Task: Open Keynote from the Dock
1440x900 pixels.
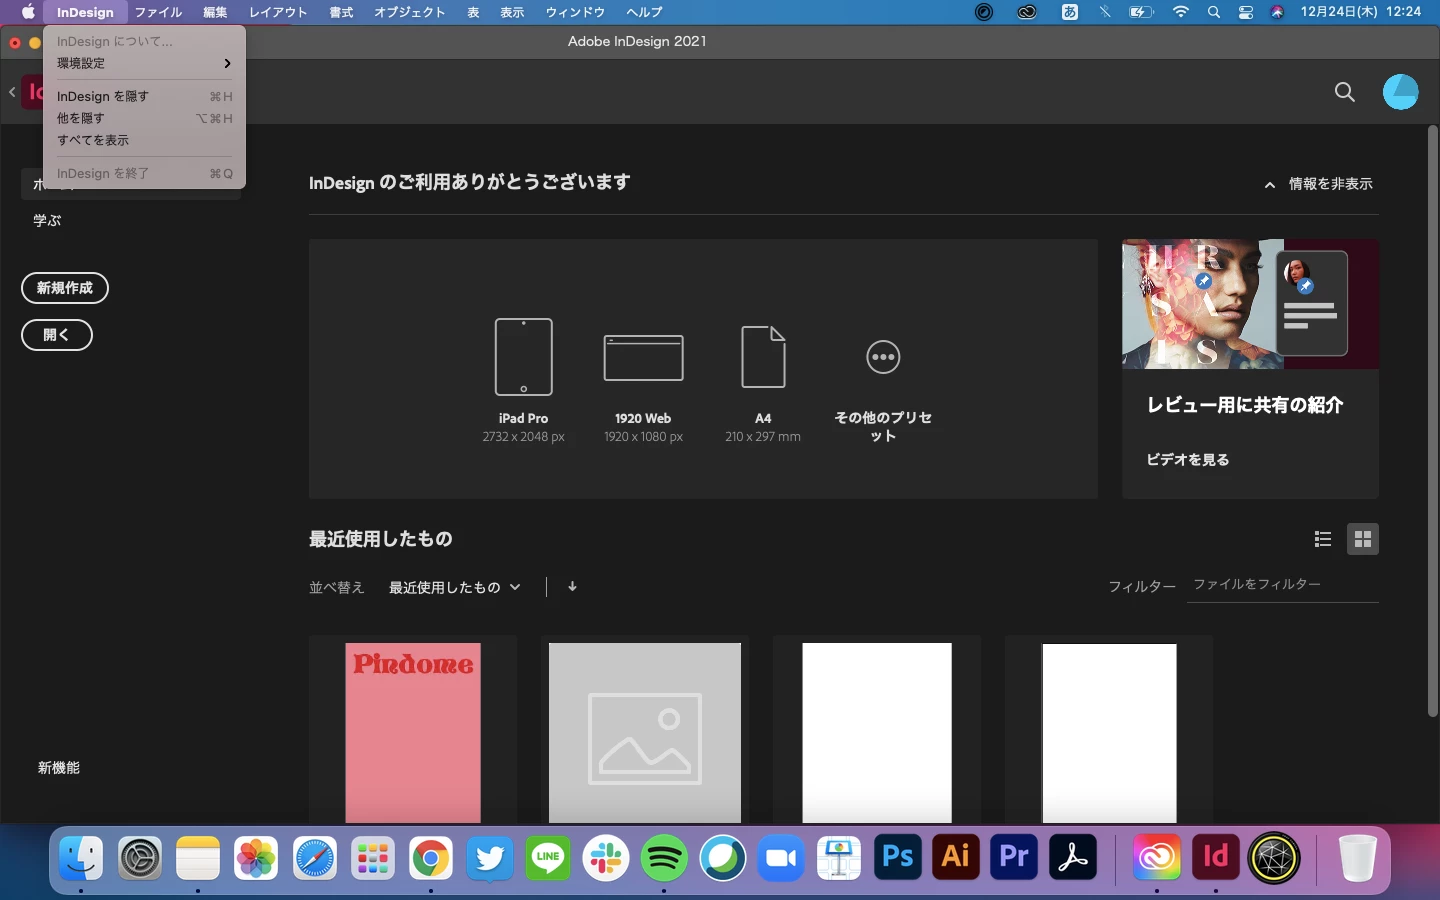Action: click(x=839, y=857)
